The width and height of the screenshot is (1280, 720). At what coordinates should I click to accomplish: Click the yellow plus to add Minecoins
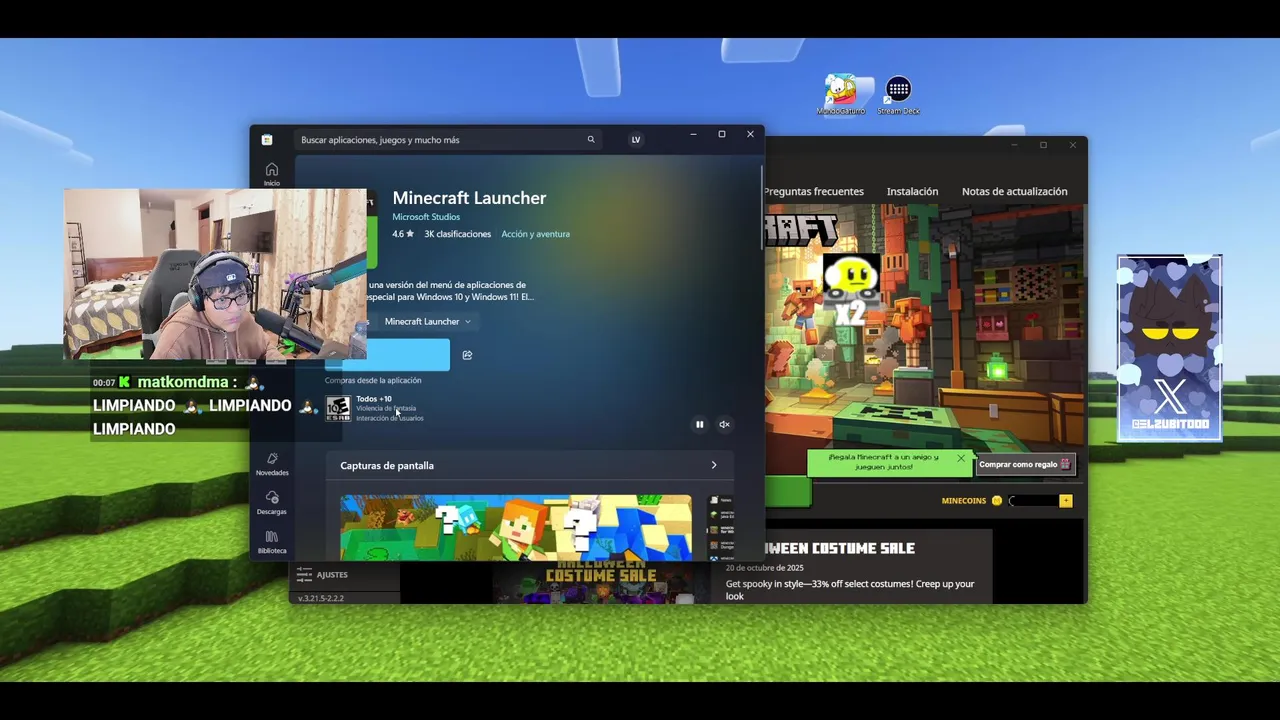1066,501
